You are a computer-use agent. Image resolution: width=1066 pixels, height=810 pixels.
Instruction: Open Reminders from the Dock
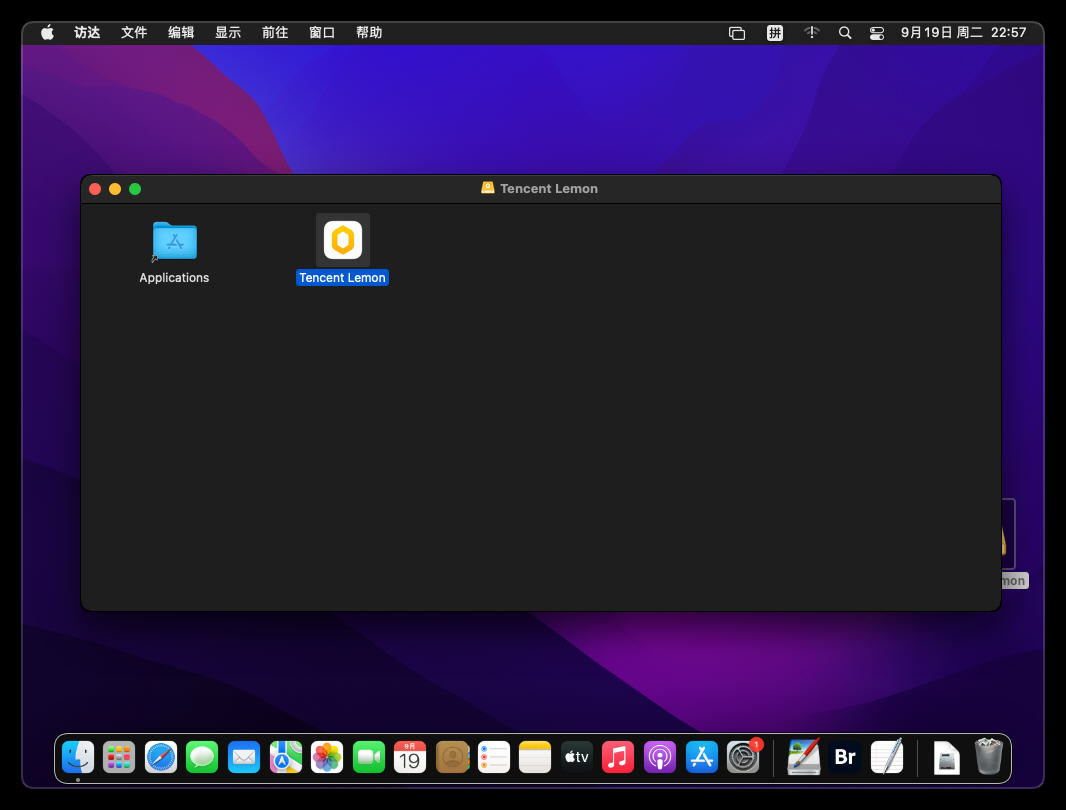pyautogui.click(x=494, y=757)
